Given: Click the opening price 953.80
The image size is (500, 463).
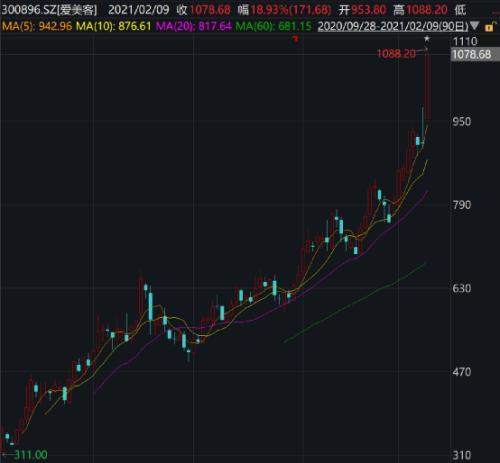Looking at the screenshot, I should coord(368,10).
